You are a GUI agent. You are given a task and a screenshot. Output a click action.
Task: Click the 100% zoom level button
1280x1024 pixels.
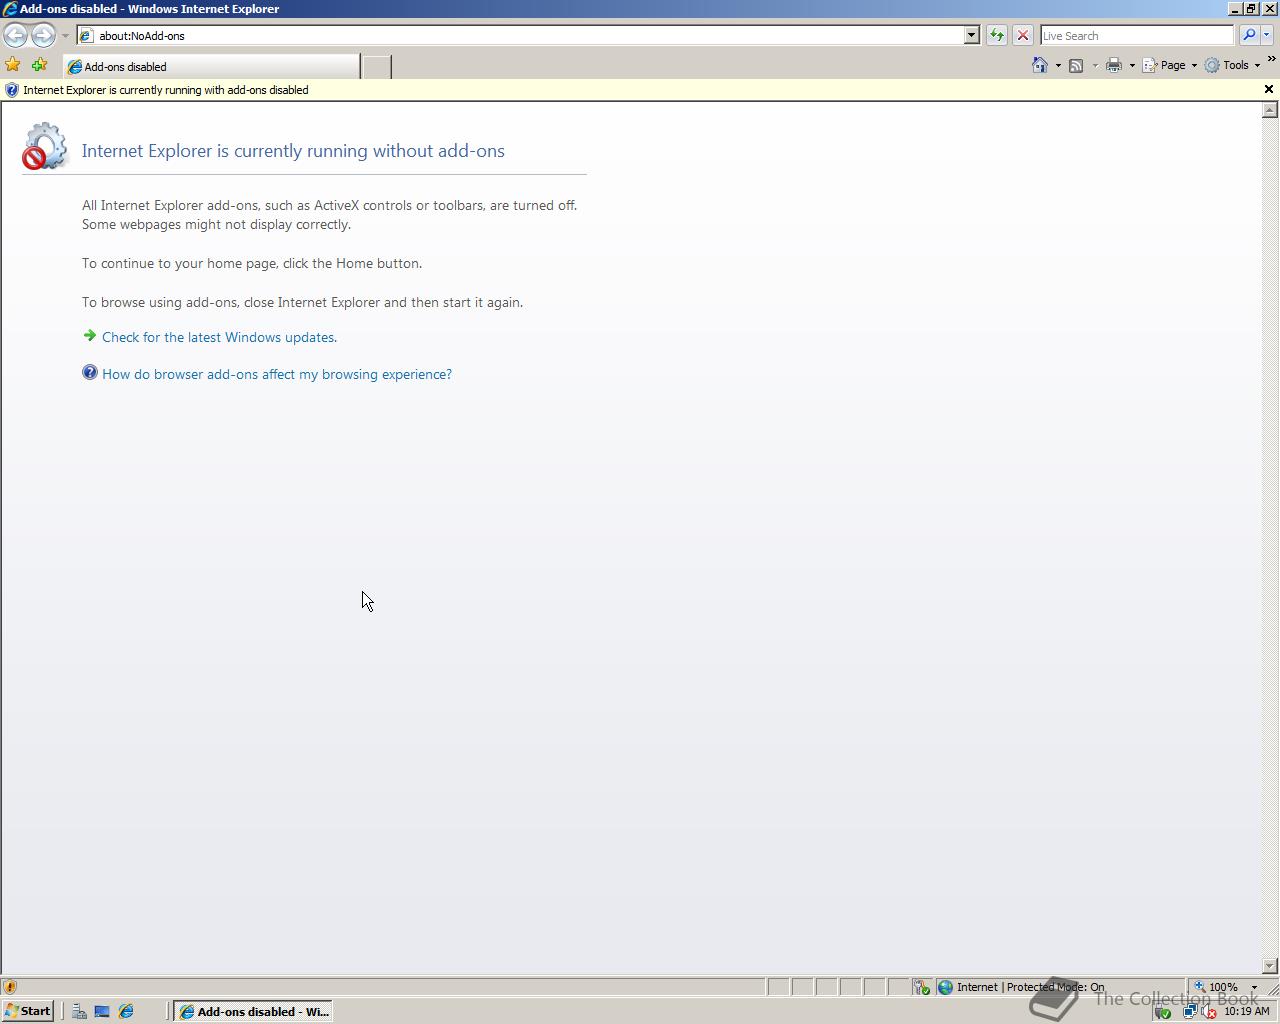1216,987
